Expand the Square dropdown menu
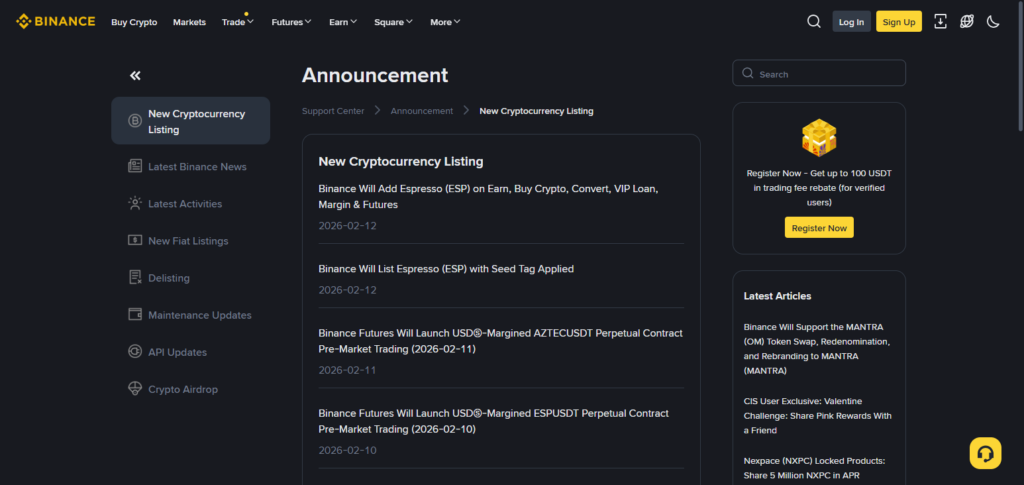Screen dimensions: 1024x485 [x=393, y=22]
